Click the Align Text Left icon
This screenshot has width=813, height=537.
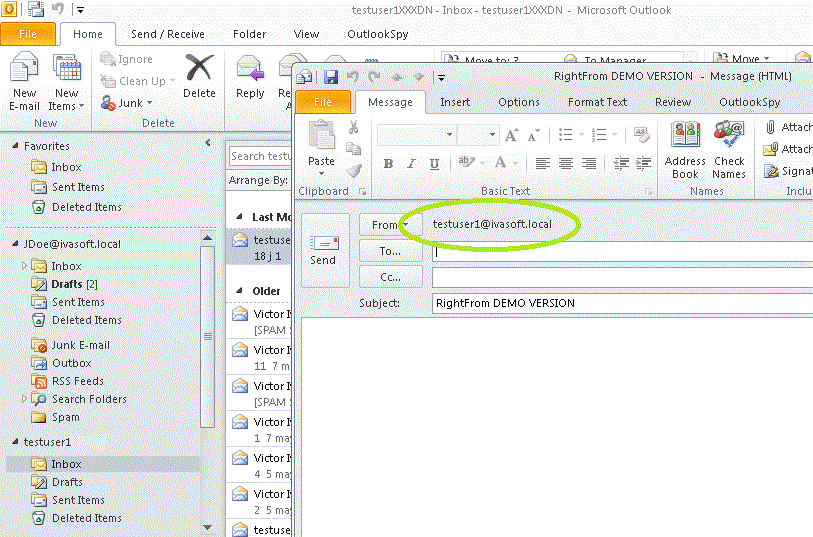click(x=542, y=163)
